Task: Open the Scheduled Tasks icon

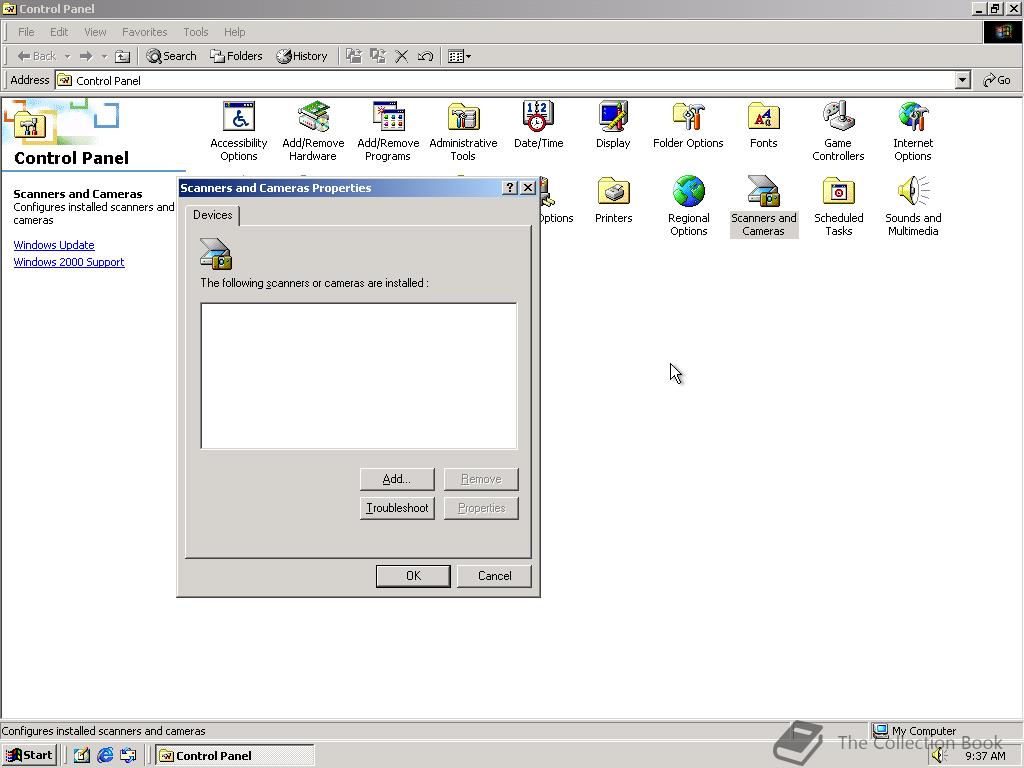Action: pos(839,206)
